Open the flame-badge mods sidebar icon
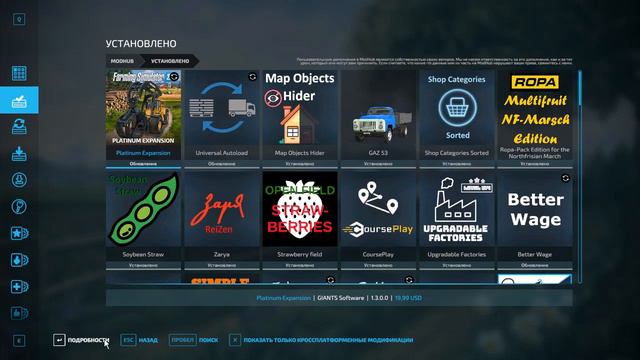Screen dimensions: 640x360 coord(19,260)
